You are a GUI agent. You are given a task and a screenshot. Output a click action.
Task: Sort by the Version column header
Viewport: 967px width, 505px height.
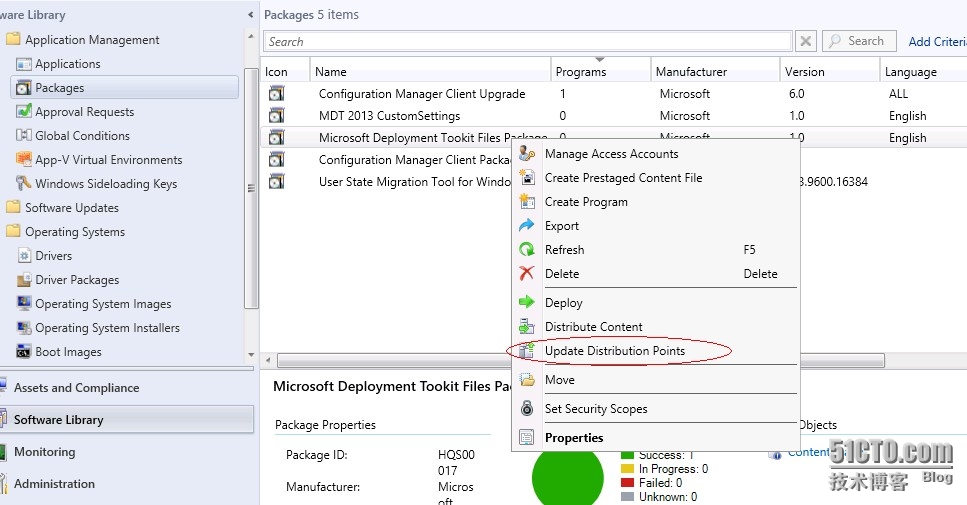(x=830, y=72)
